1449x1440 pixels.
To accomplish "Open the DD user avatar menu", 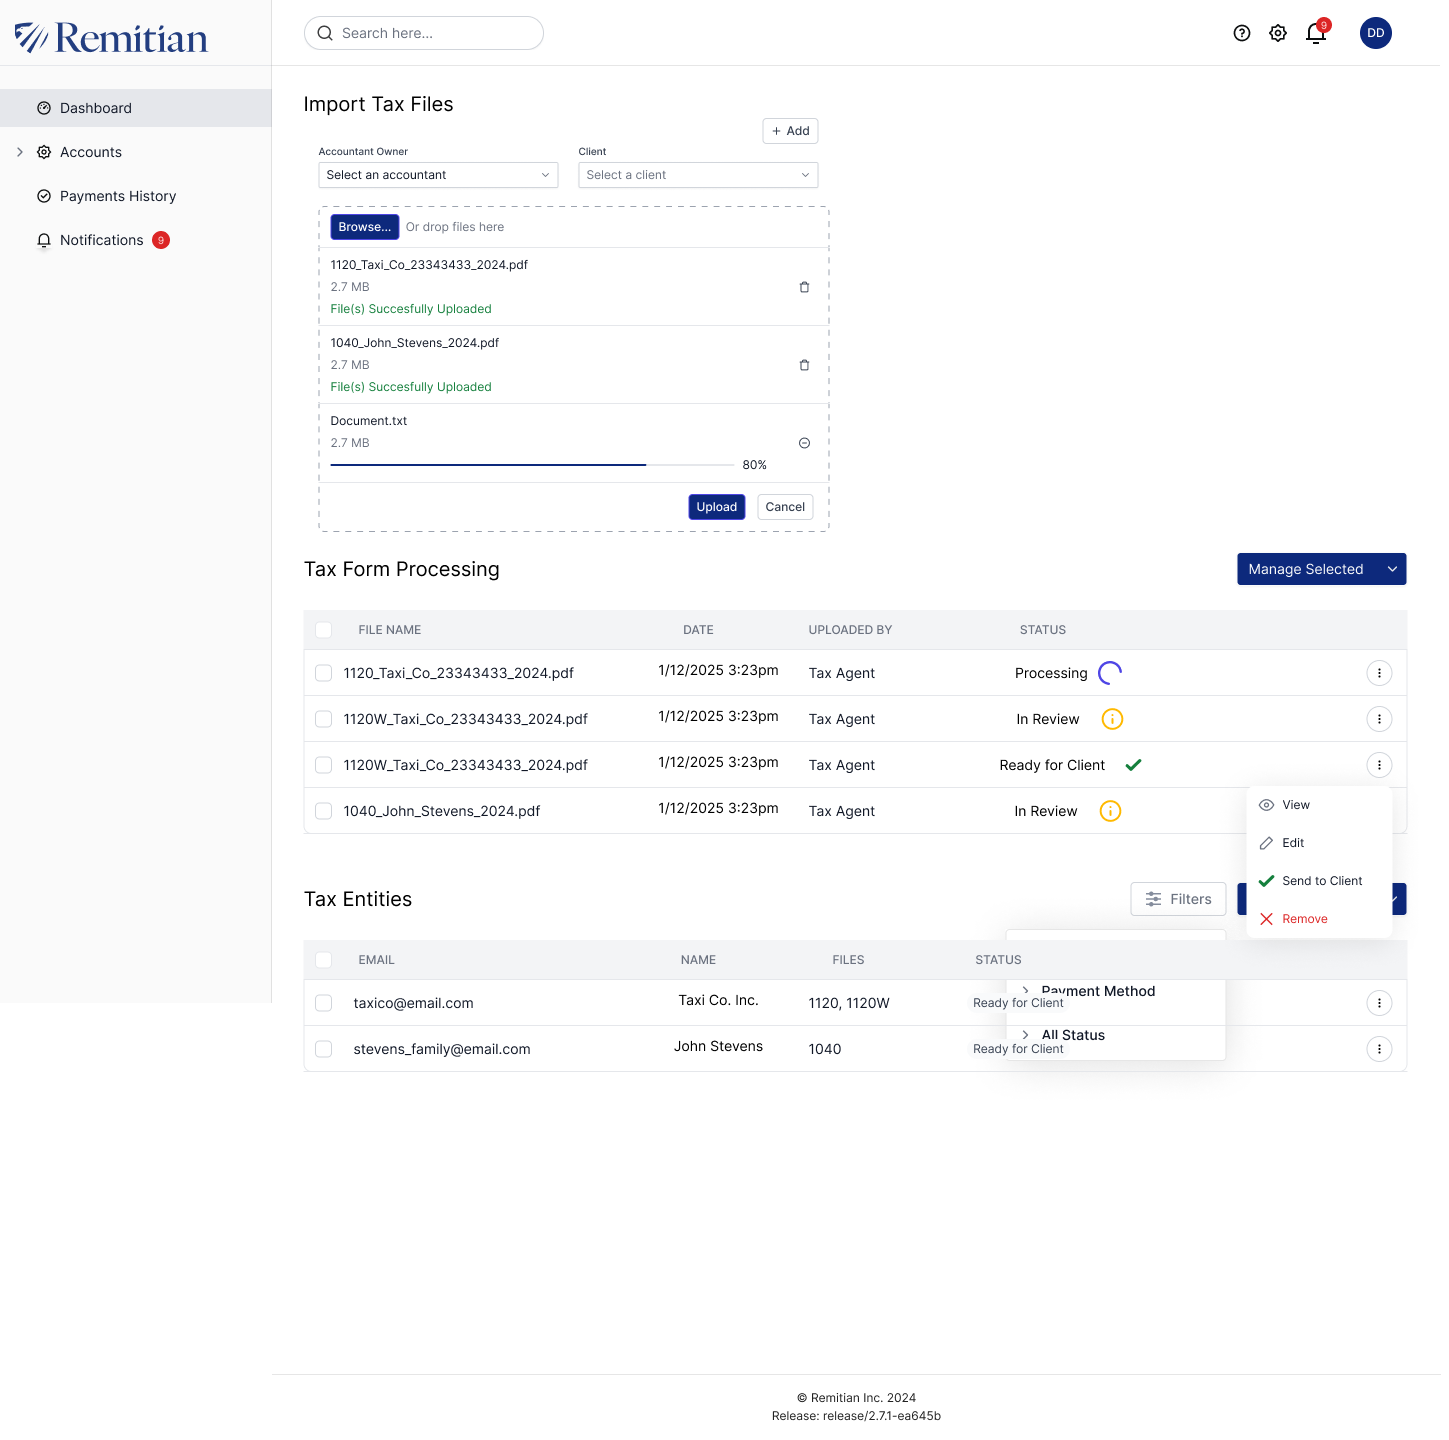I will pos(1376,33).
